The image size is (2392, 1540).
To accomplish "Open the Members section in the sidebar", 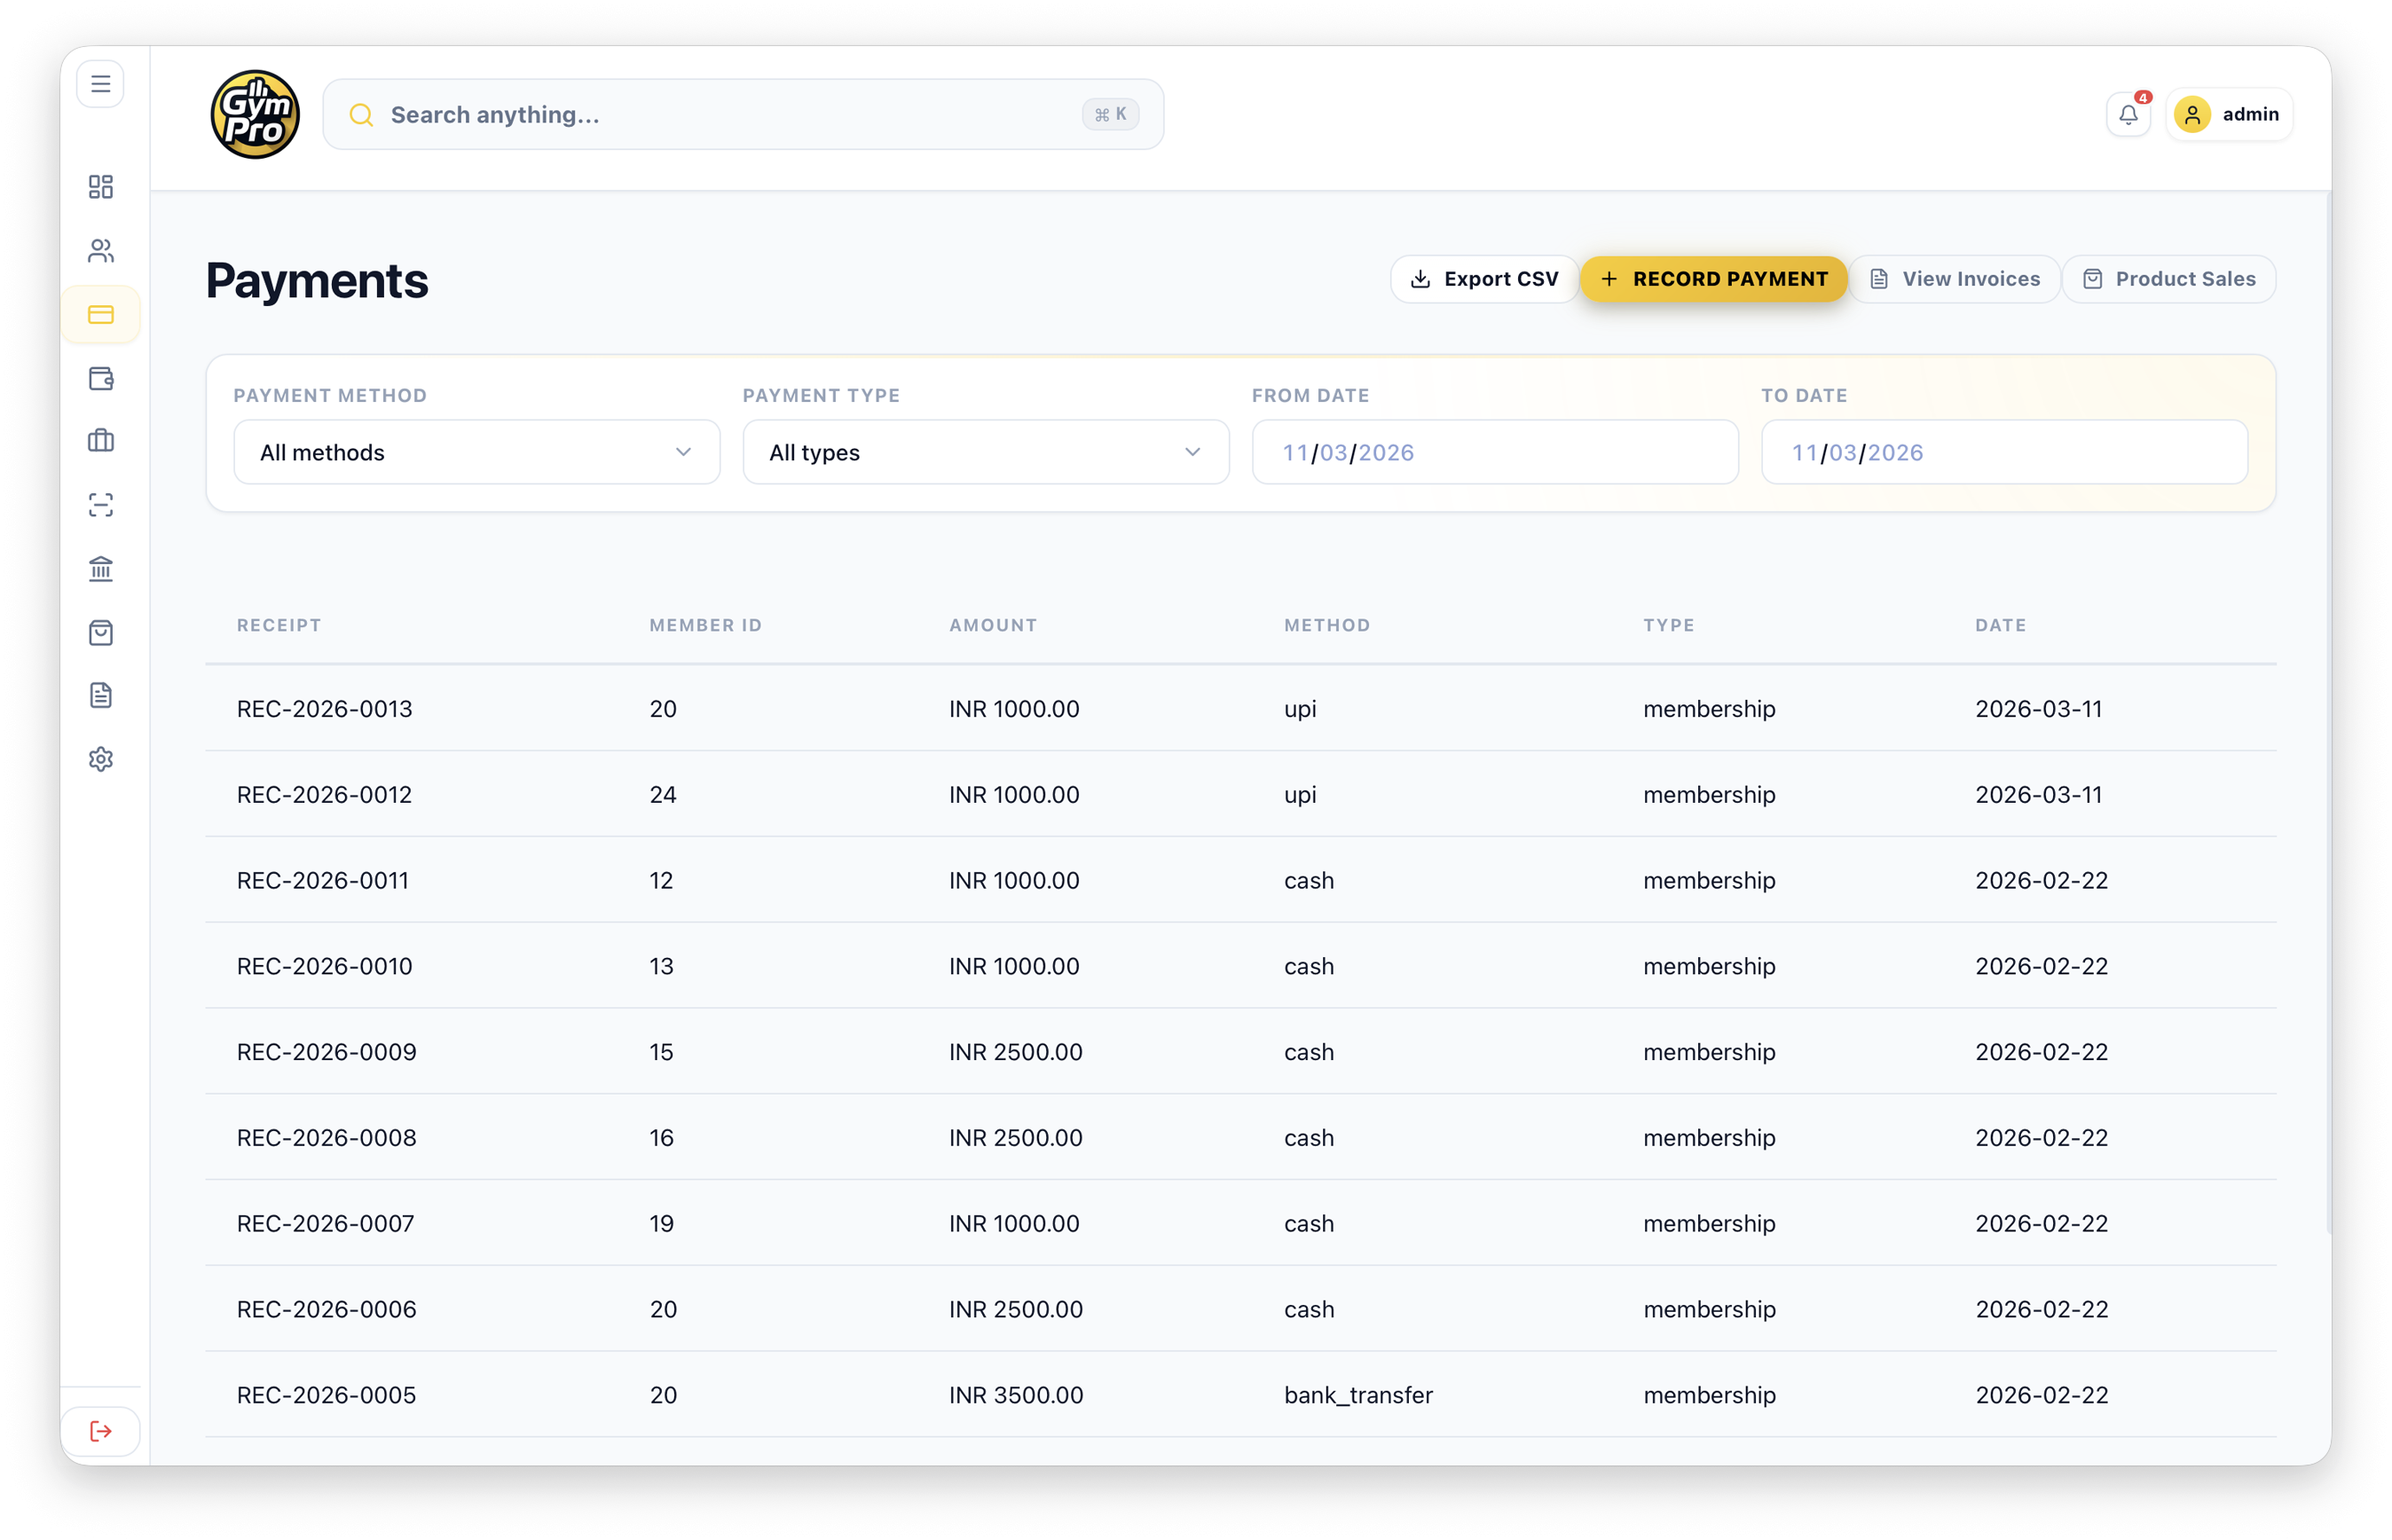I will (x=100, y=251).
